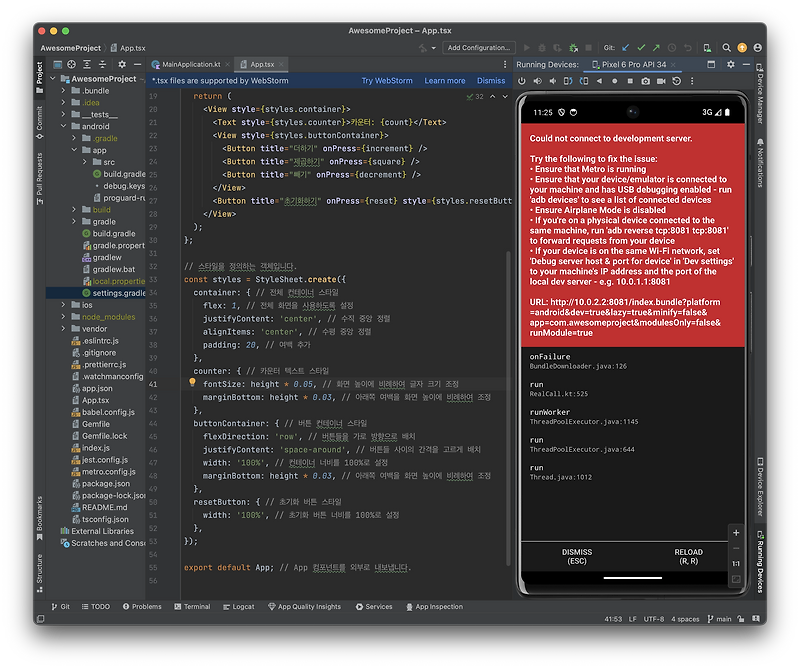Collapse AwesomeProject root node
The height and width of the screenshot is (669, 800).
click(53, 79)
